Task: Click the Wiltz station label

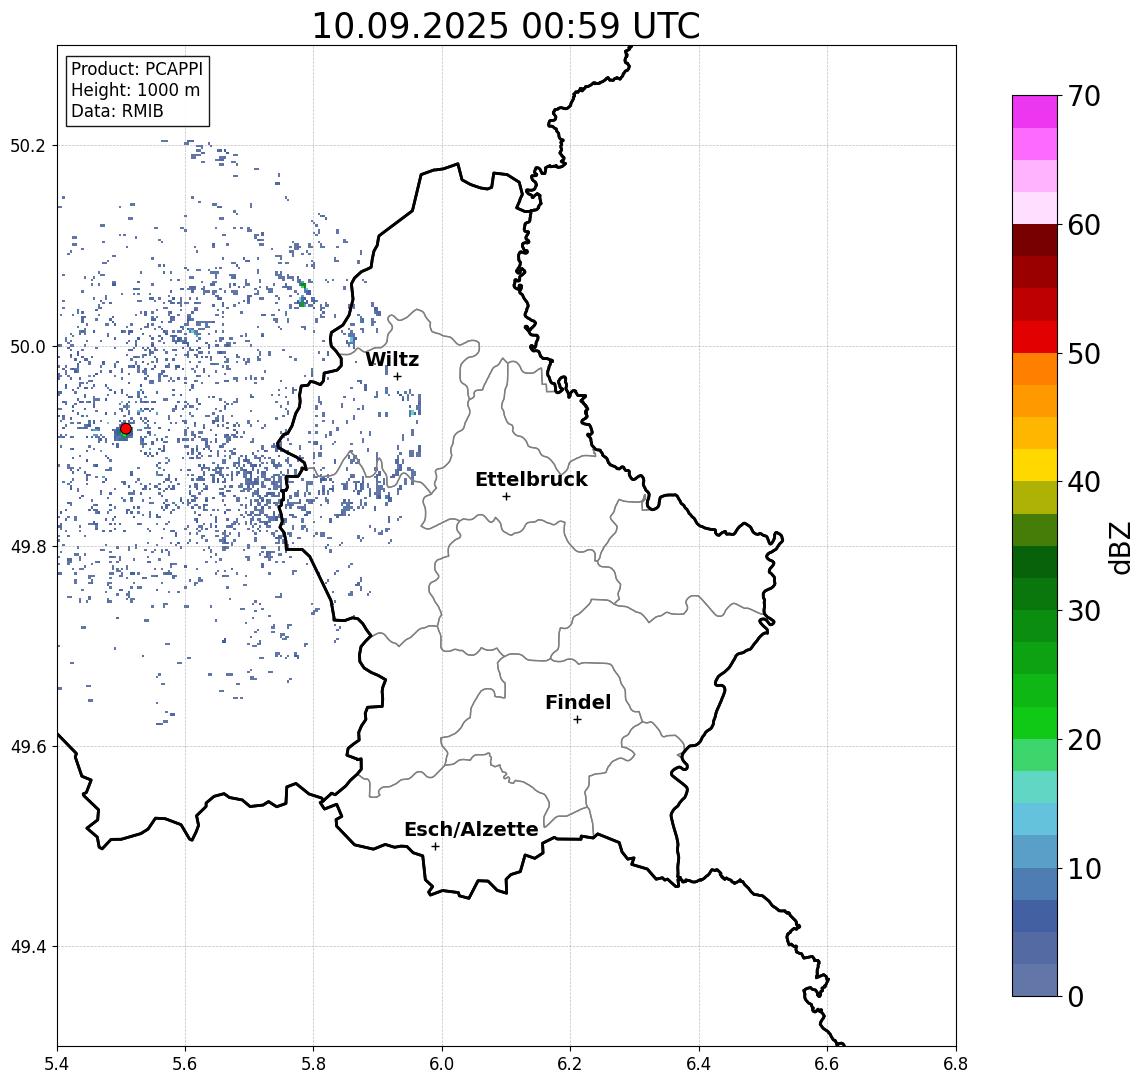Action: point(392,359)
